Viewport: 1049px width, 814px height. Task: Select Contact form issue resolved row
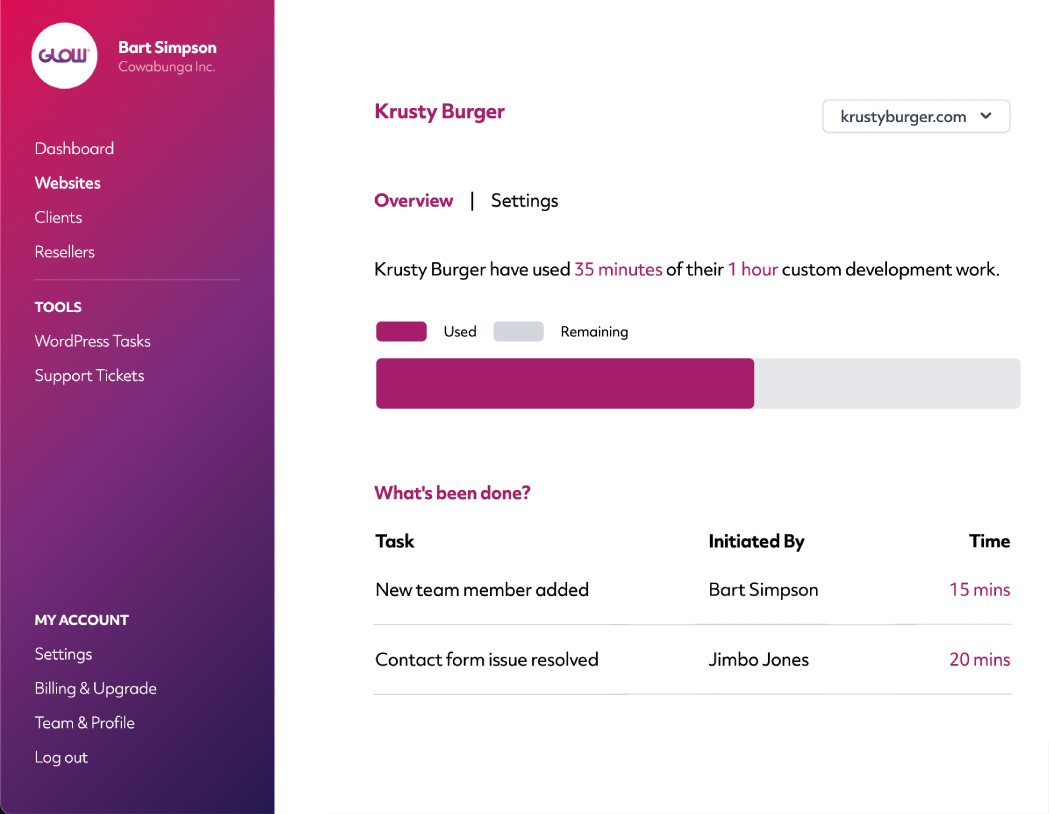[692, 659]
